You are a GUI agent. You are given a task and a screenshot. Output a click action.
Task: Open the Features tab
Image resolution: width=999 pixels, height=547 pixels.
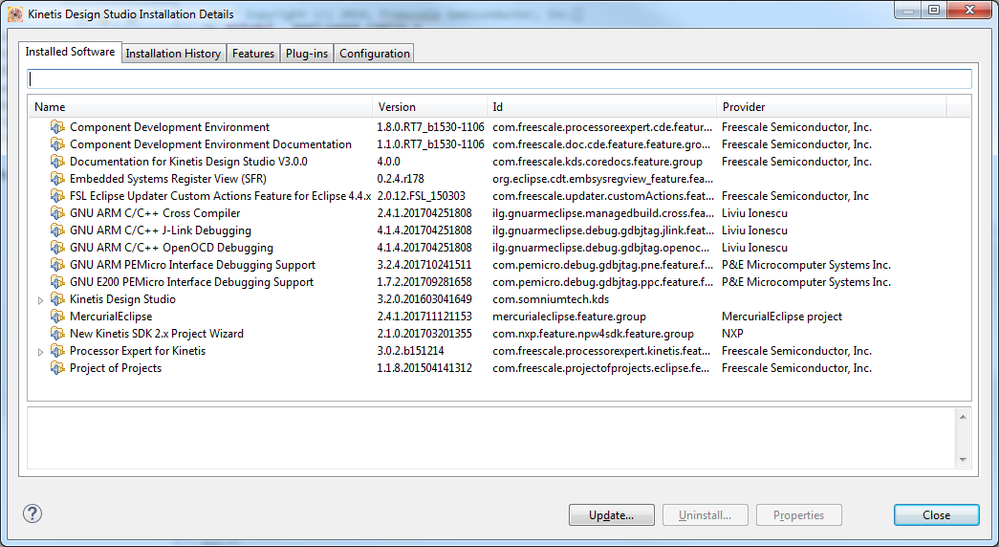coord(253,53)
